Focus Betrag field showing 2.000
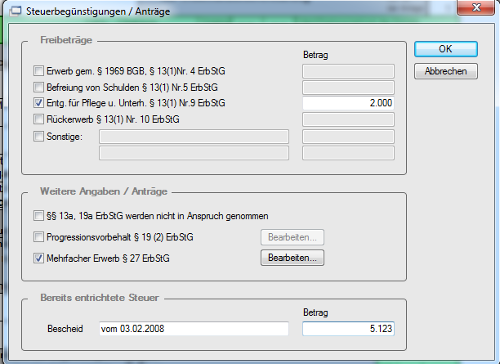 (348, 103)
